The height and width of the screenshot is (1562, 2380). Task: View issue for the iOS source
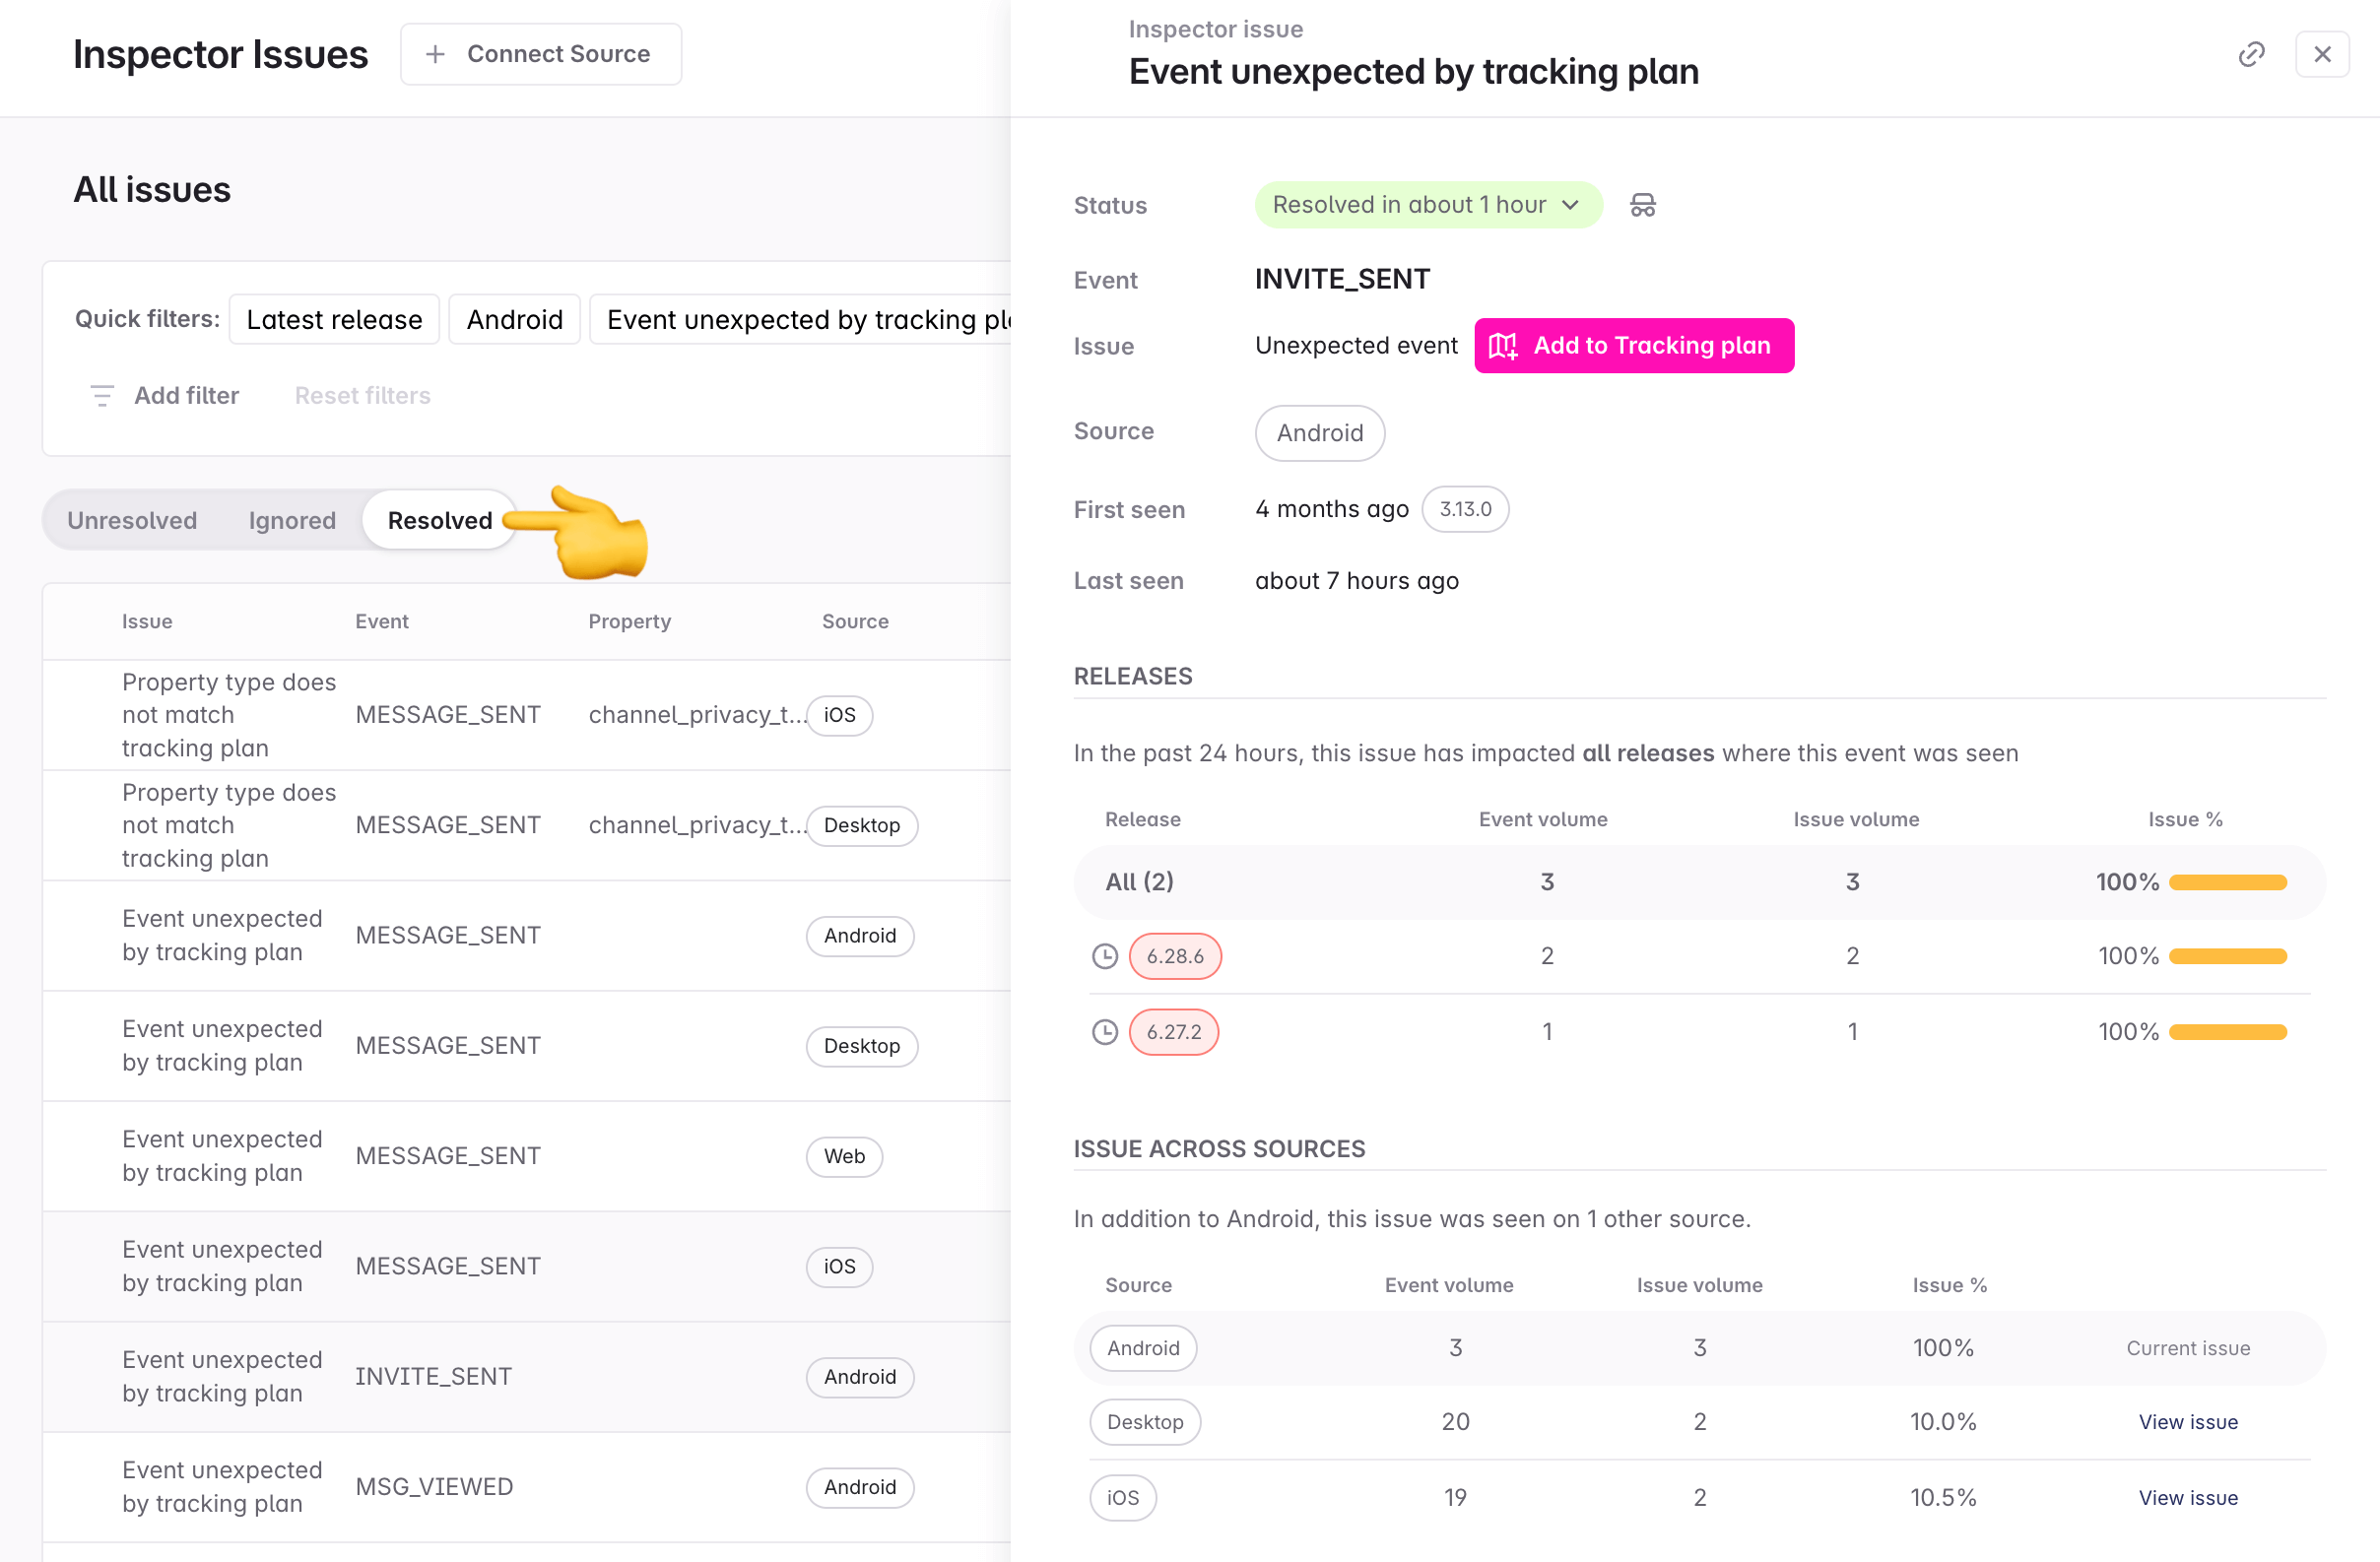(x=2187, y=1497)
